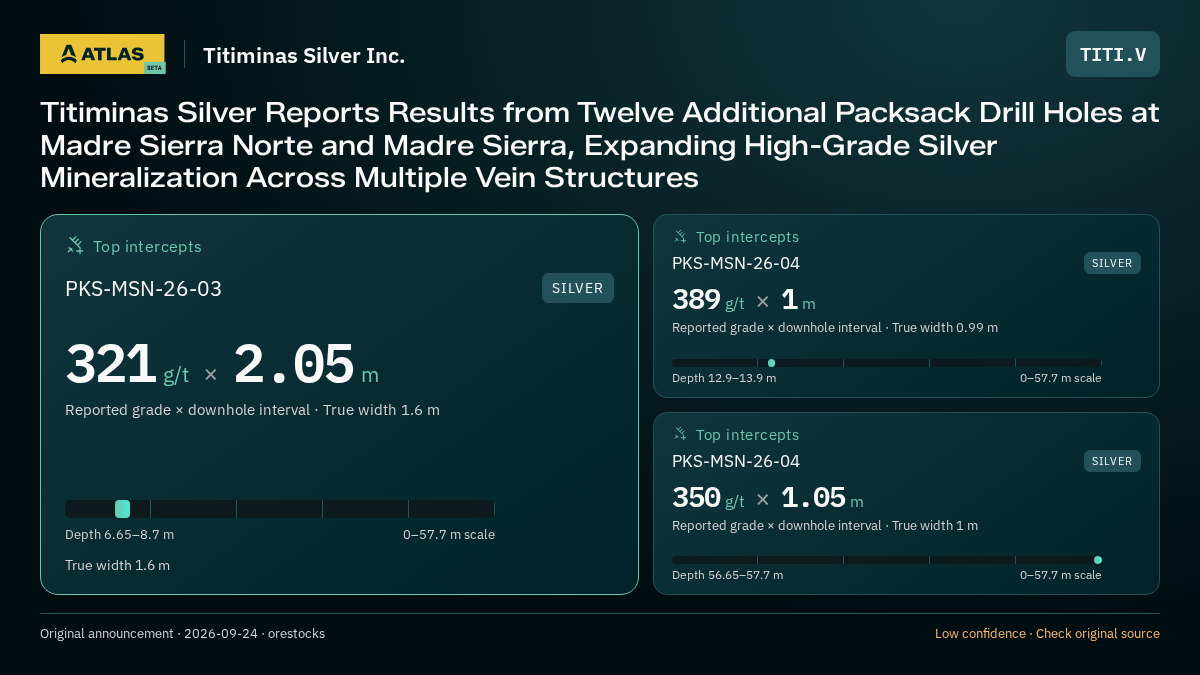Select the 389 g/t grade value

click(x=708, y=300)
